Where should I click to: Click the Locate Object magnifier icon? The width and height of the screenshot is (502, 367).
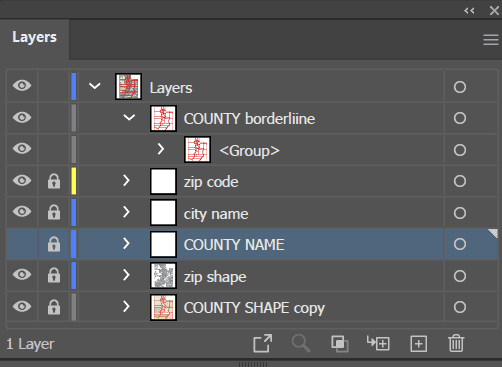click(301, 343)
